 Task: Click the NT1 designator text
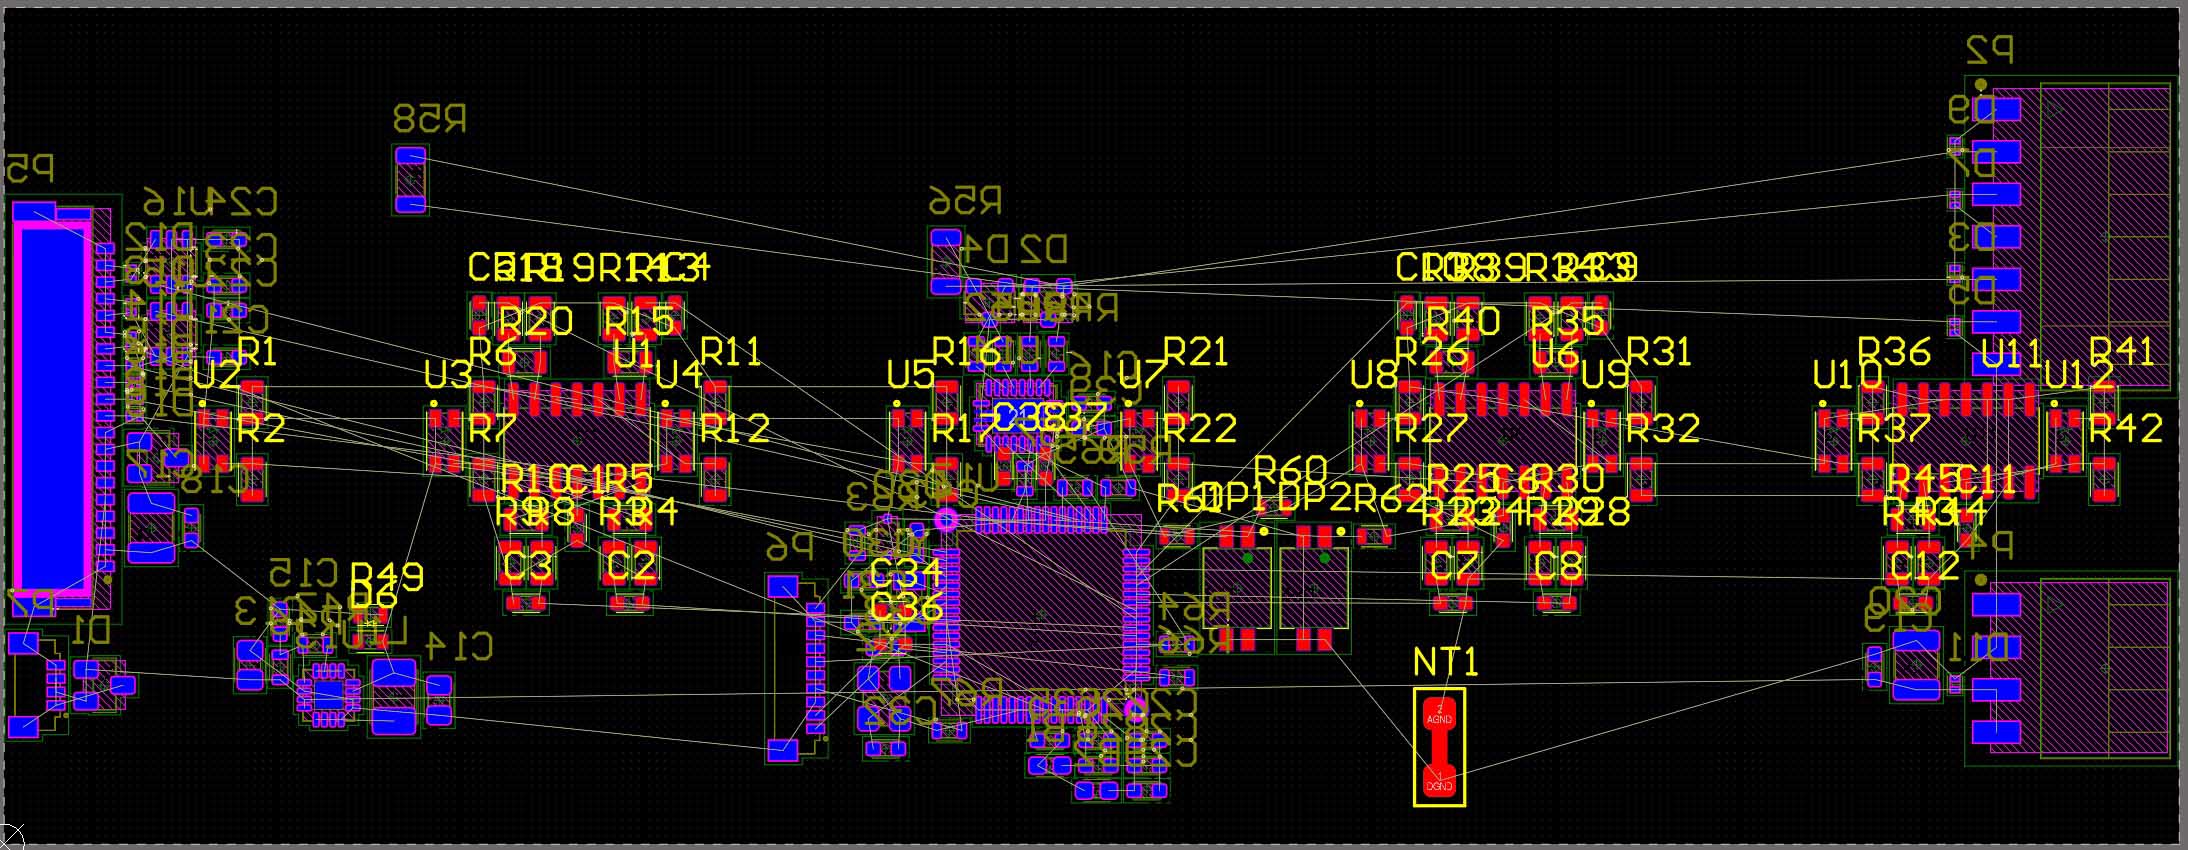pos(1445,661)
